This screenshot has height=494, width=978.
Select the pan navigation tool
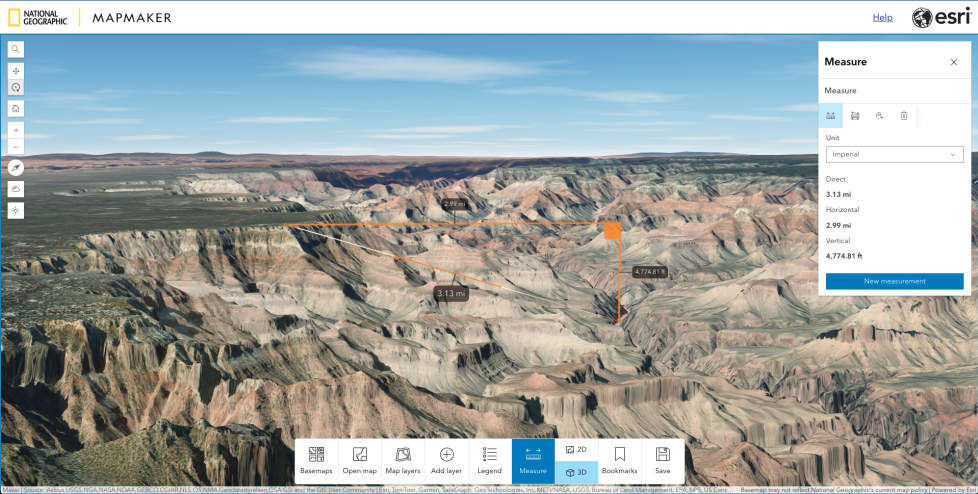click(16, 71)
